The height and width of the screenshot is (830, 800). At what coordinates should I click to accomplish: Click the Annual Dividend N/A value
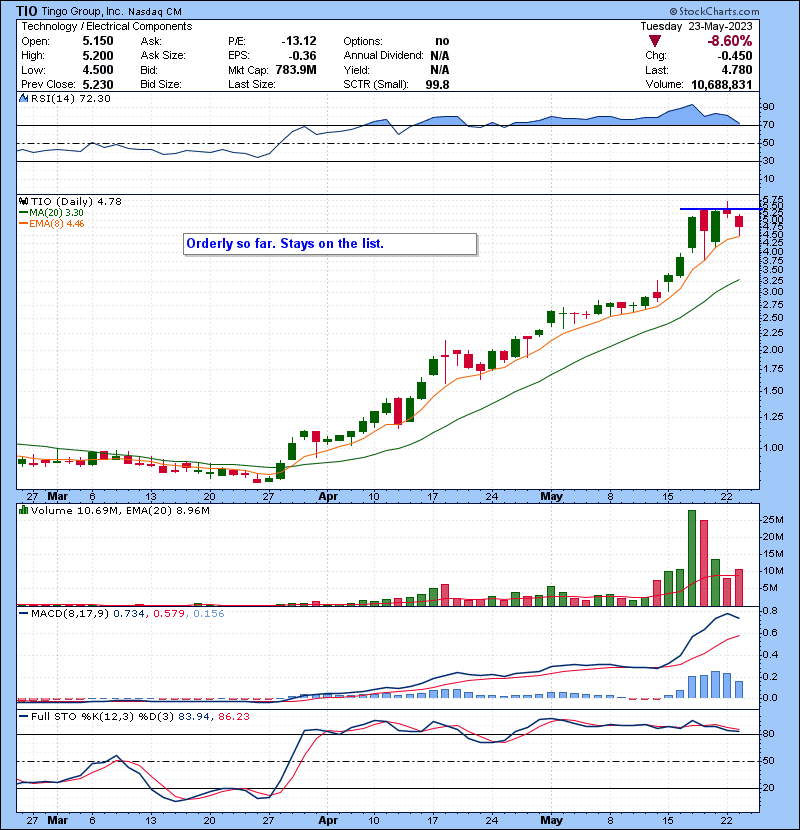[439, 56]
